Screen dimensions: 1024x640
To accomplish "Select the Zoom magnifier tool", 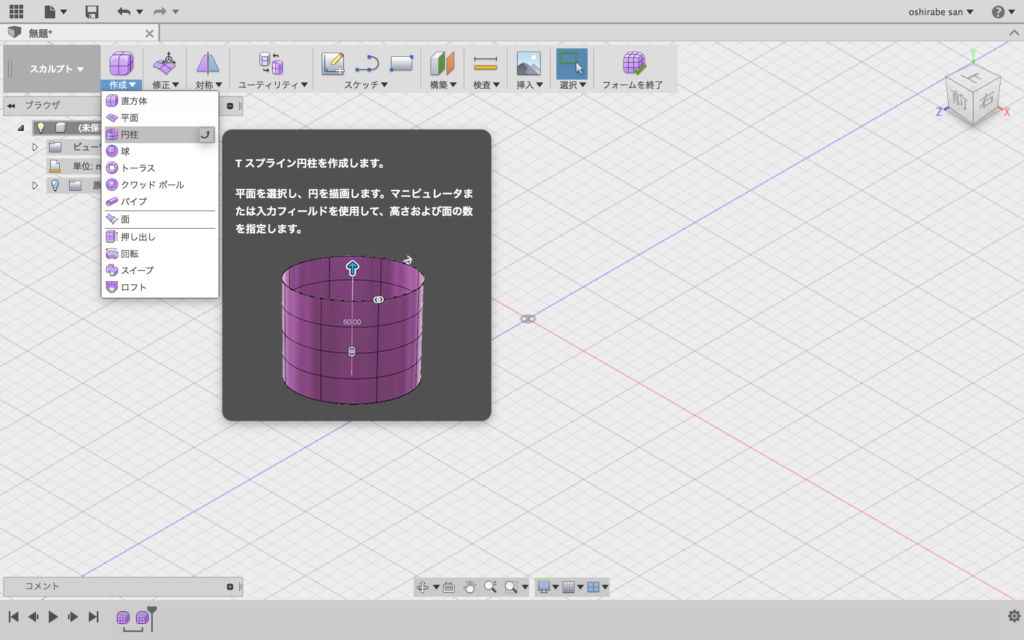I will pyautogui.click(x=490, y=587).
